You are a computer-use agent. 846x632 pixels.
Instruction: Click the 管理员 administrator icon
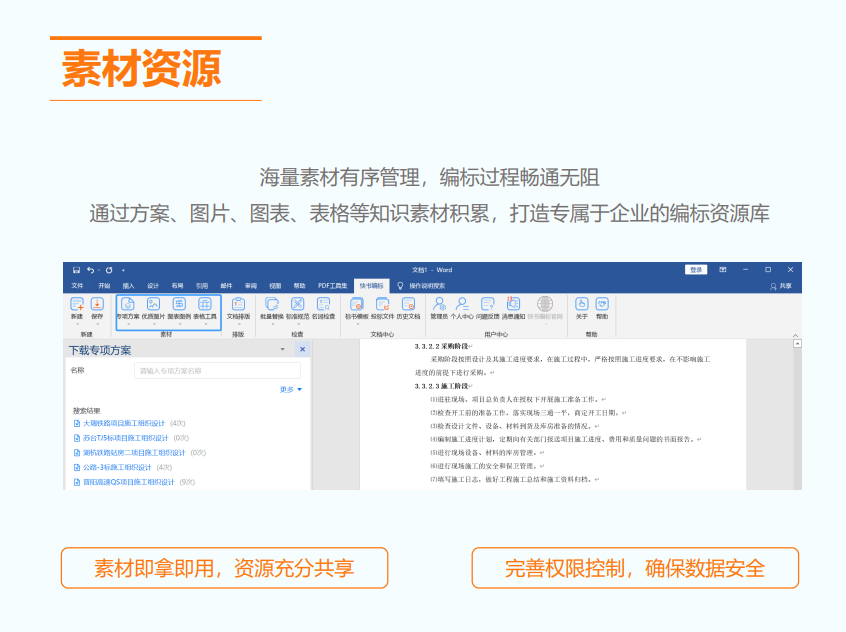click(x=439, y=304)
